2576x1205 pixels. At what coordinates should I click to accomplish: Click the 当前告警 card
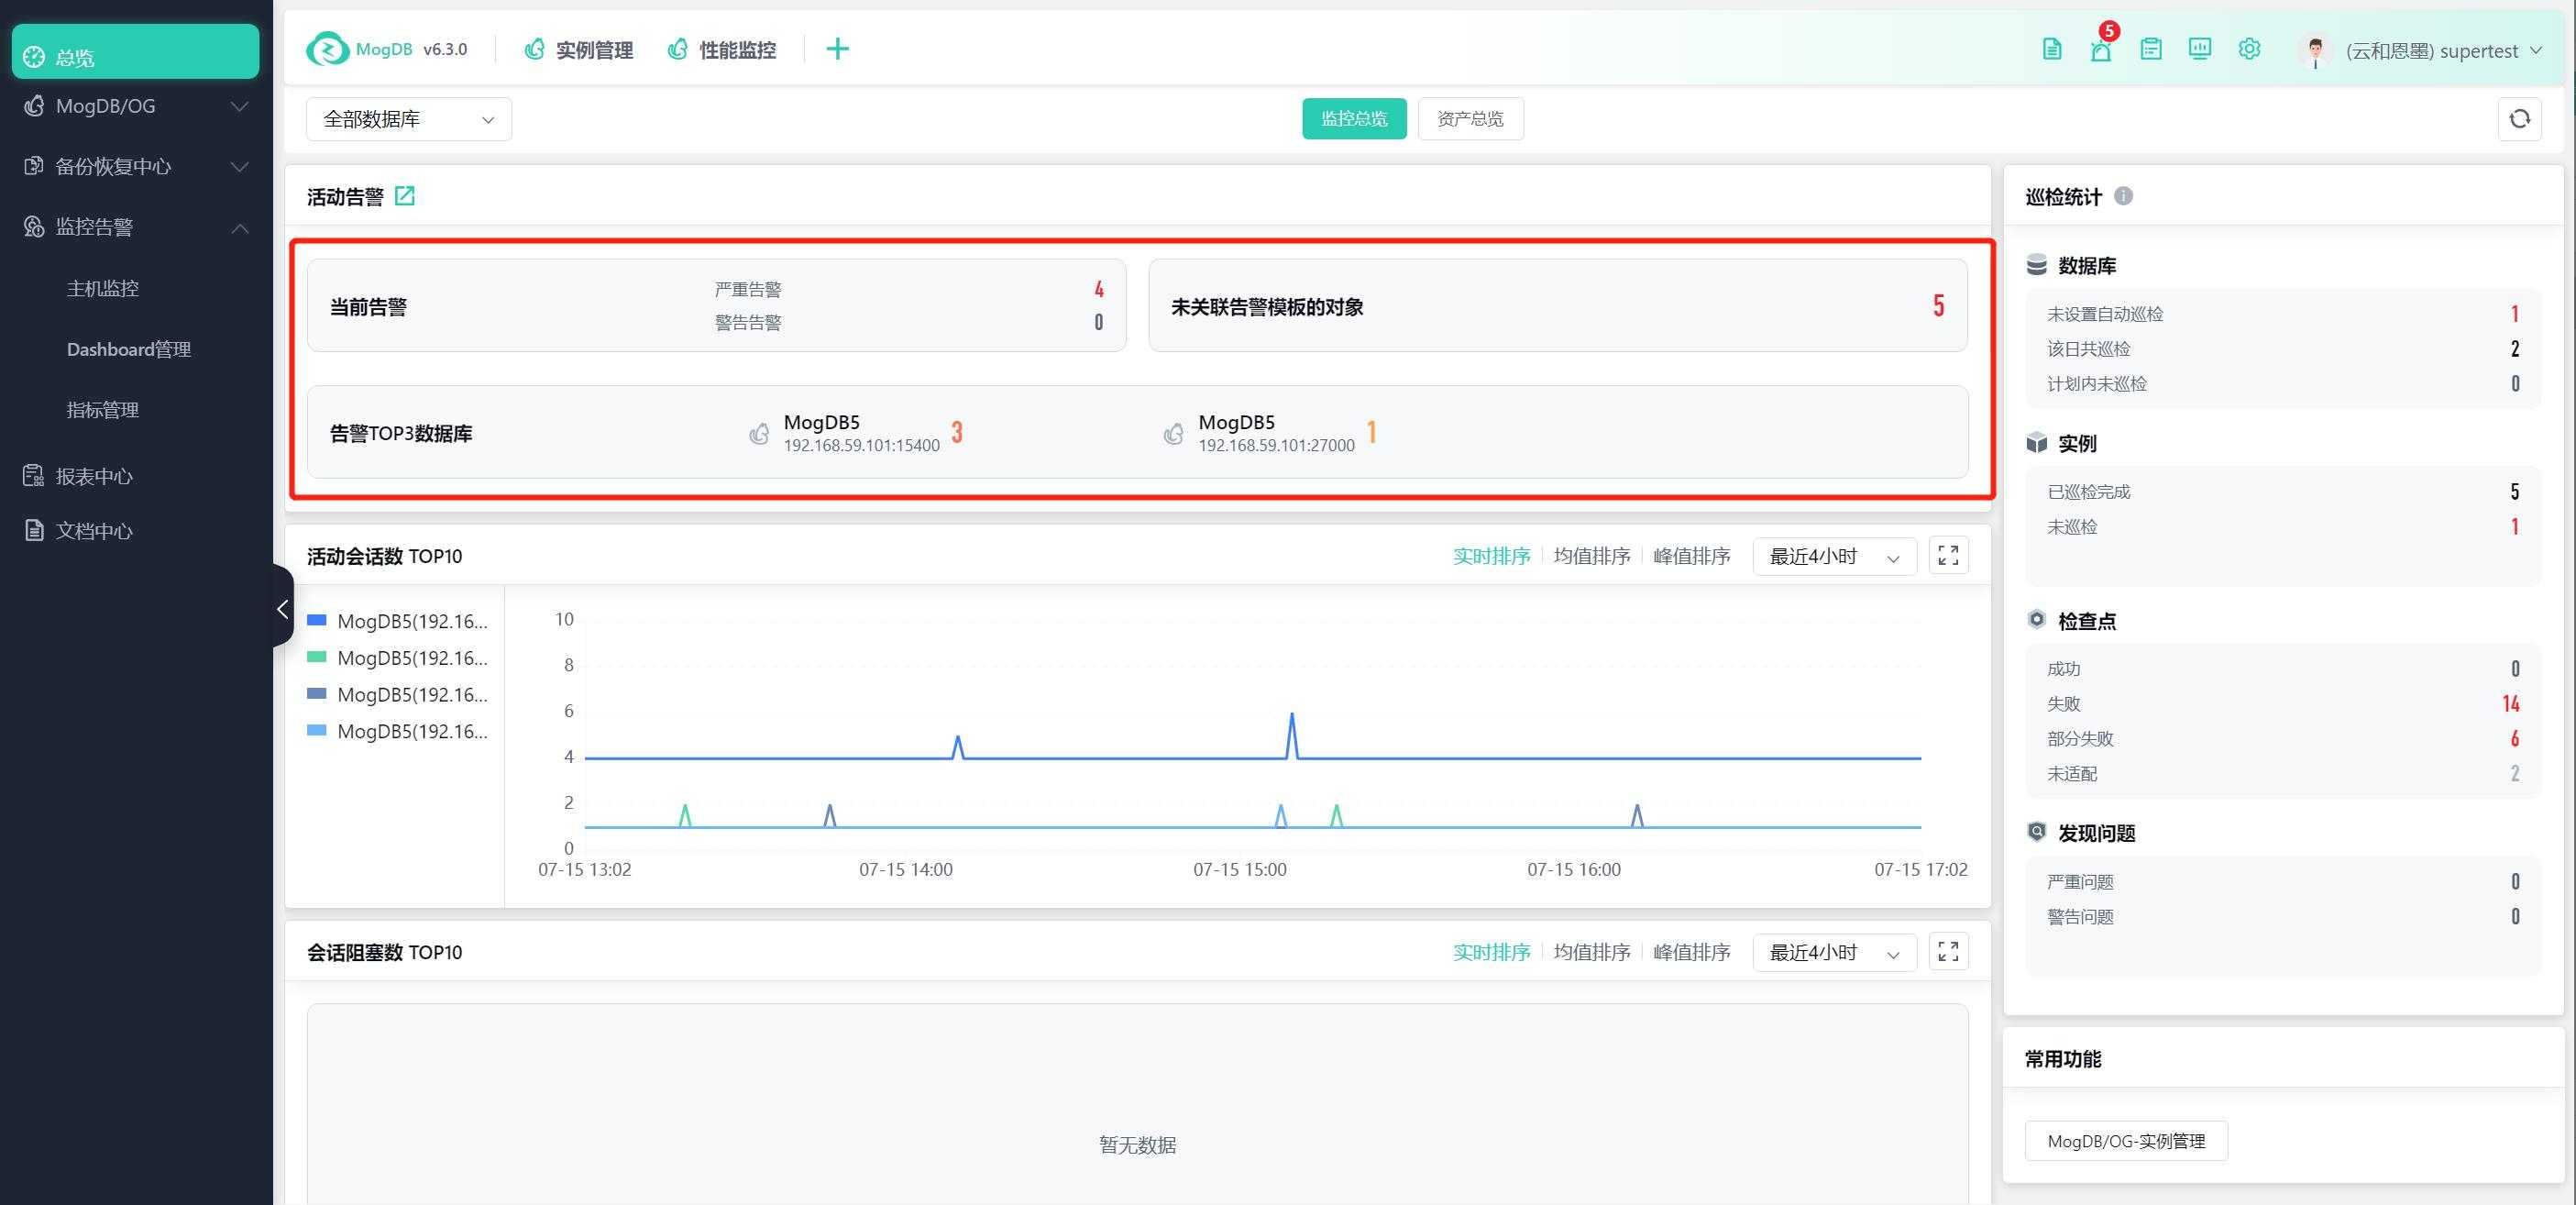(716, 305)
